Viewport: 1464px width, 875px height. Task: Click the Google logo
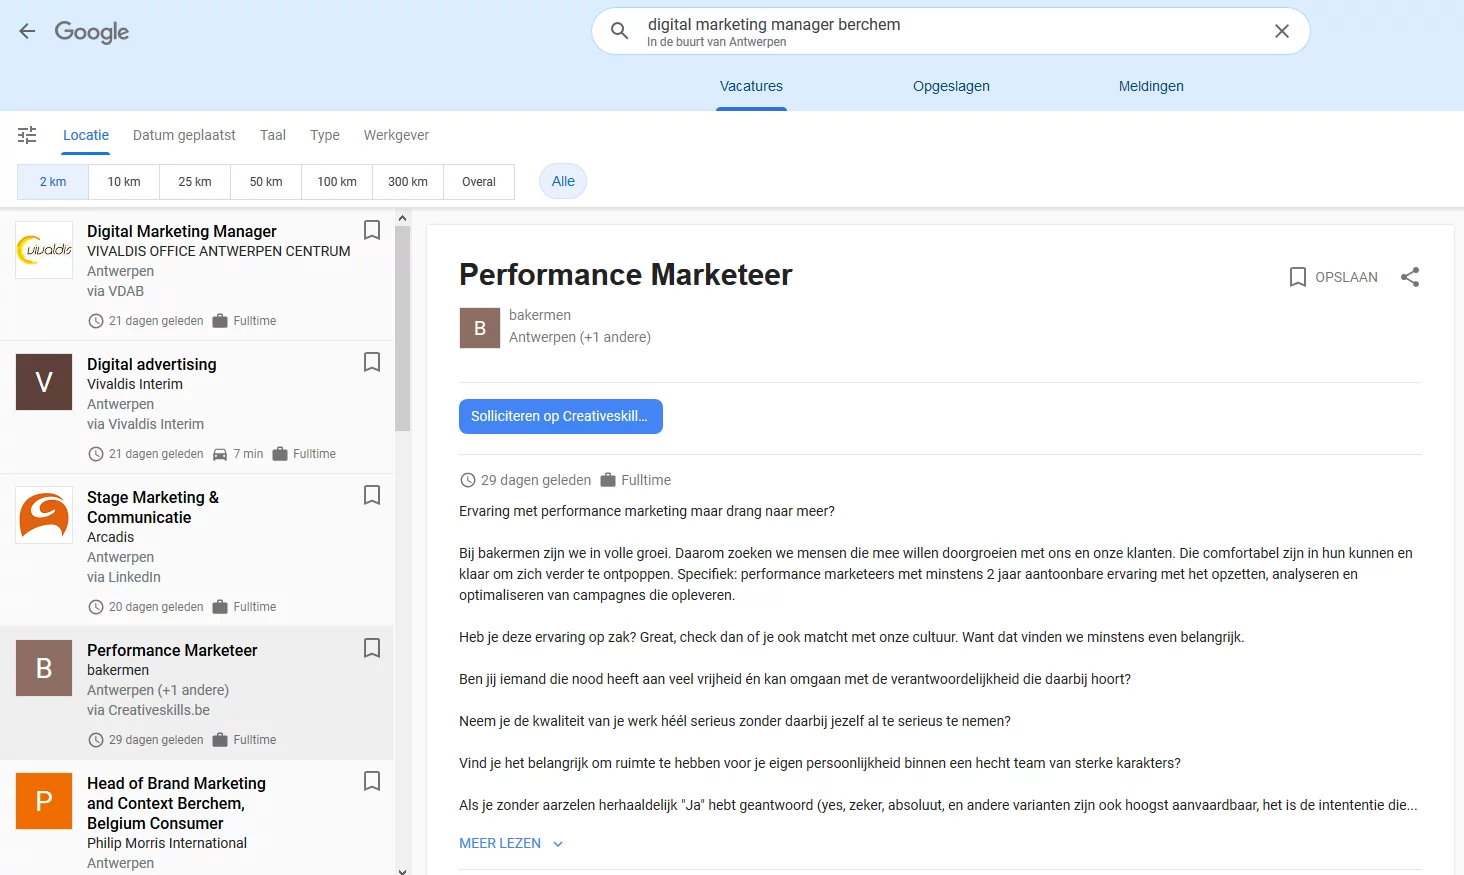click(x=92, y=32)
